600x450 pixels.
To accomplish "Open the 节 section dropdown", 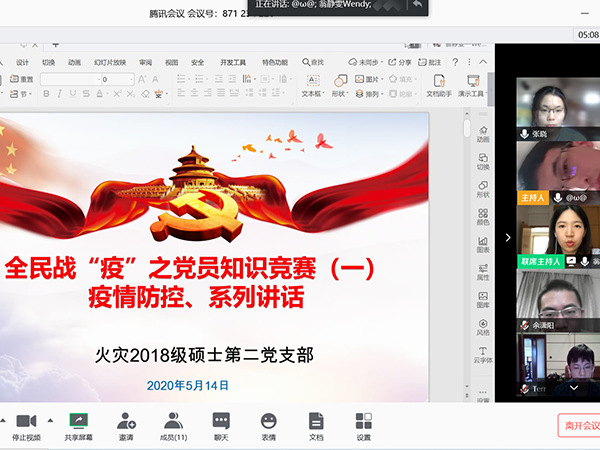I will click(21, 94).
